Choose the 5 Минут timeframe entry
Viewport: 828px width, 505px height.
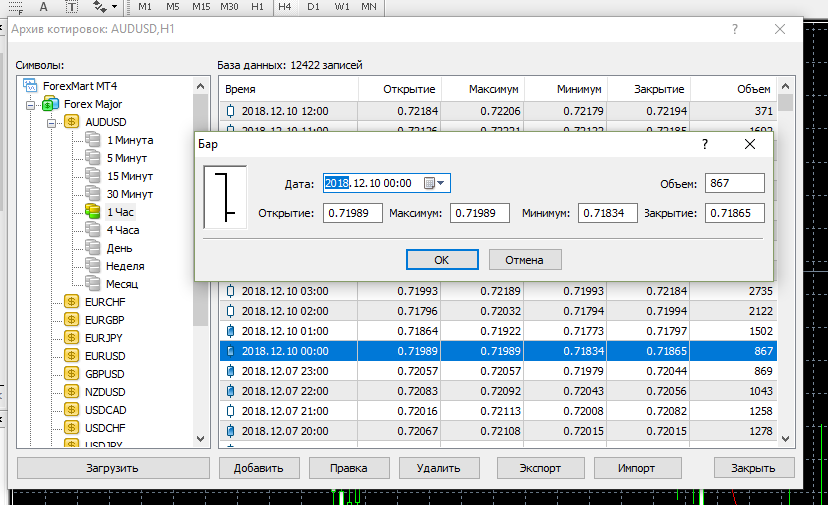coord(127,158)
